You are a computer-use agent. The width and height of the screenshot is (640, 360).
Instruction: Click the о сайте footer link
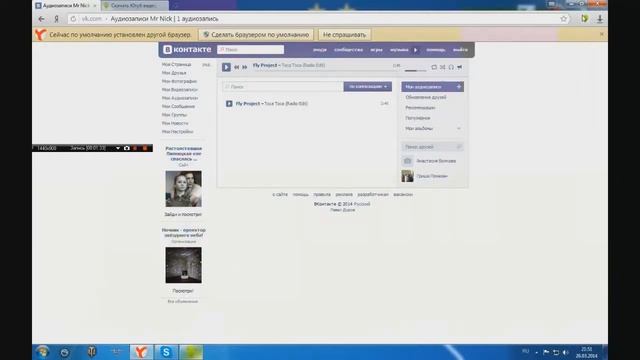click(x=280, y=194)
